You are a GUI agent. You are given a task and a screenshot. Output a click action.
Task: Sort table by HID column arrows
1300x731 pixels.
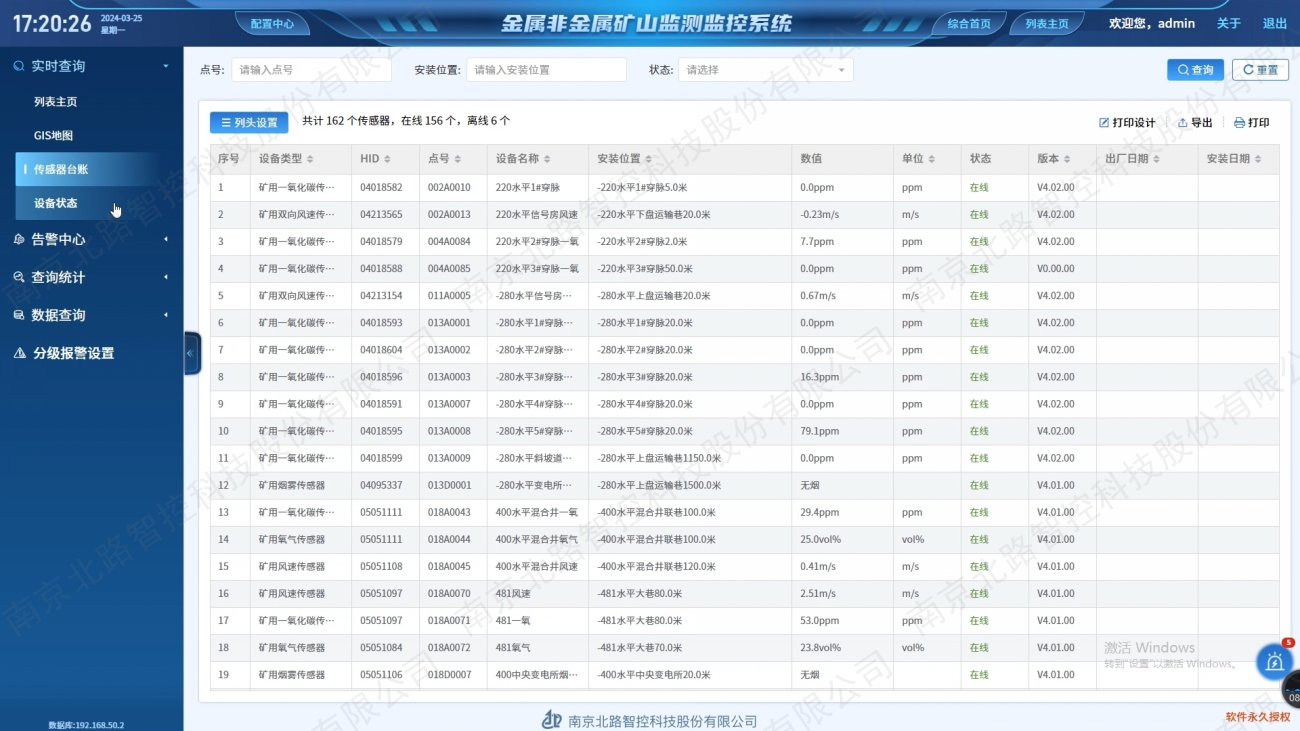click(x=387, y=159)
